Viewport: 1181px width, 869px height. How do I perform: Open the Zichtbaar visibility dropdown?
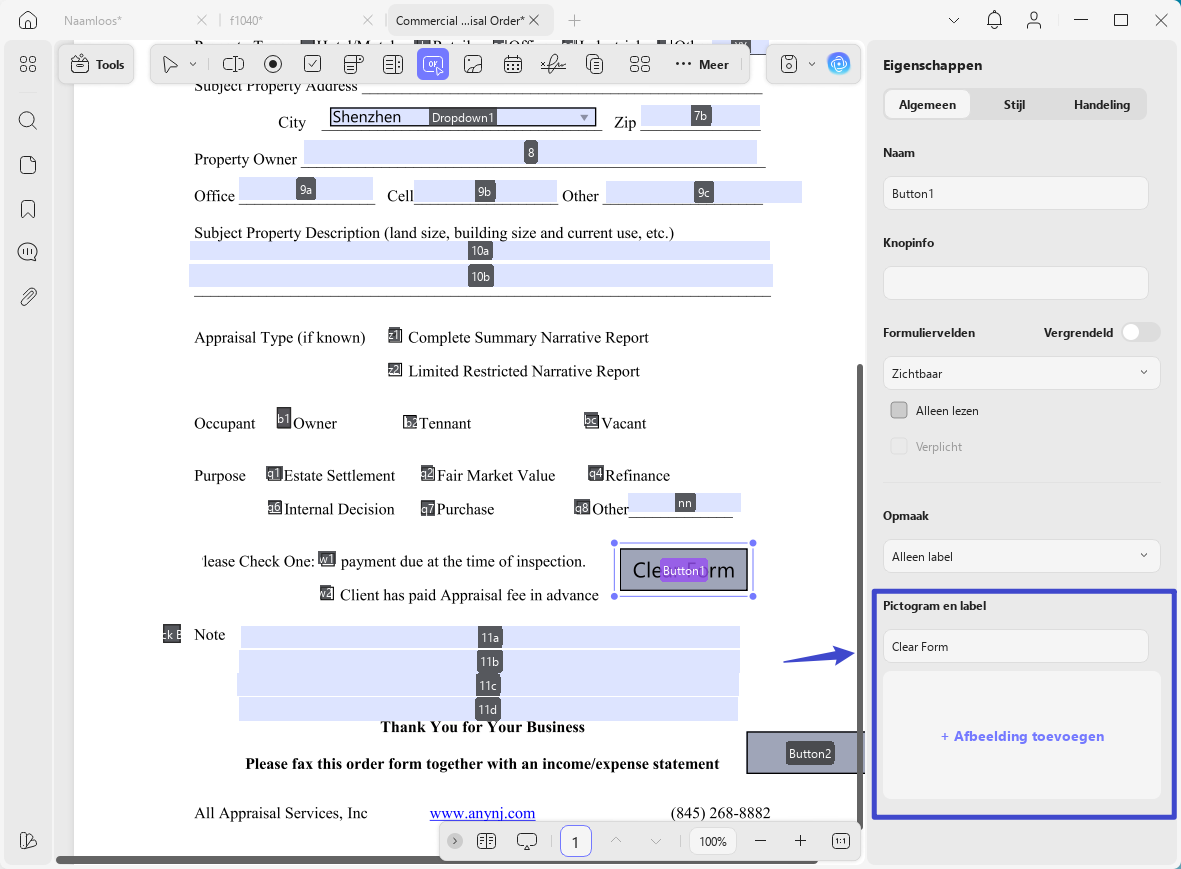click(x=1021, y=374)
